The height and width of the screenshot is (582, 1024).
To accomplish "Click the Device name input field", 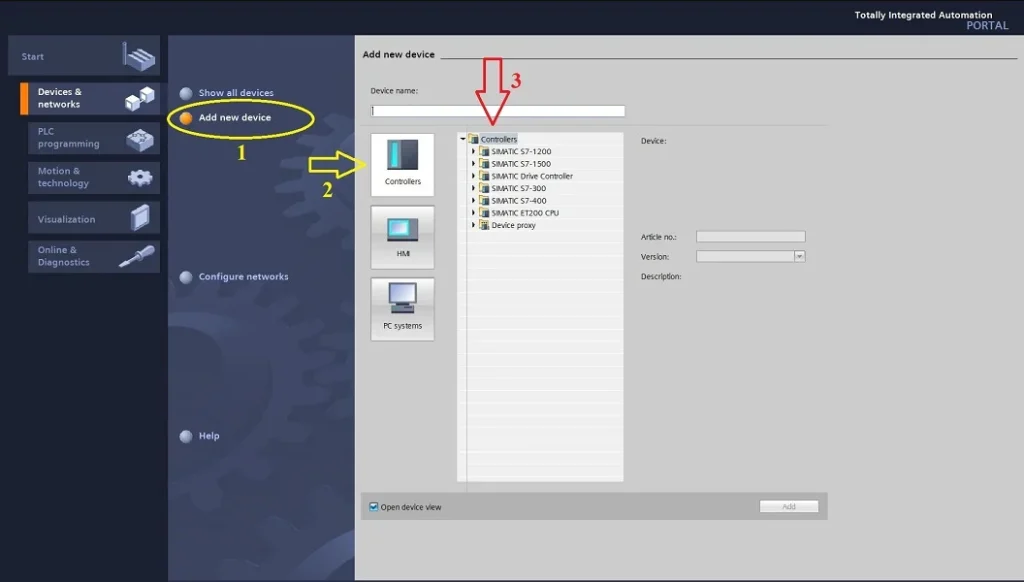I will tap(497, 111).
